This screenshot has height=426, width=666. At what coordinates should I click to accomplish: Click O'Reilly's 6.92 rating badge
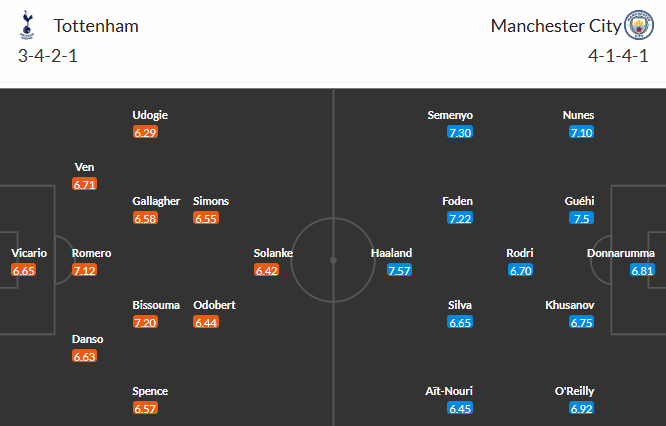coord(581,408)
